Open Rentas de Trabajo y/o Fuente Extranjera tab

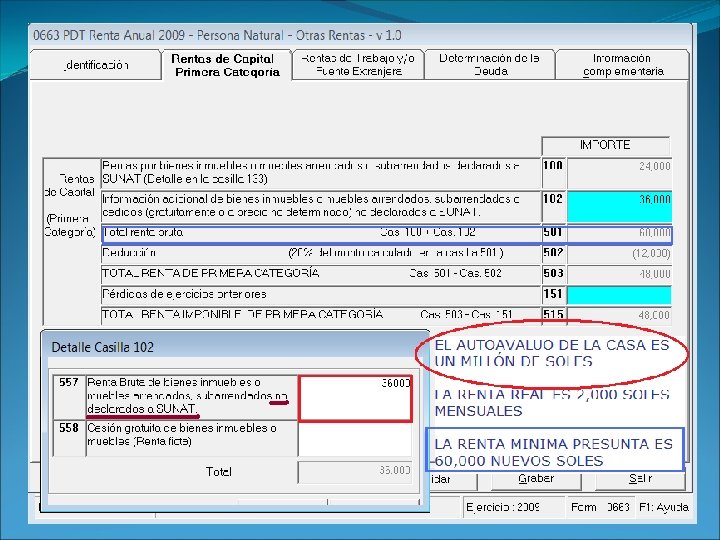tap(358, 65)
